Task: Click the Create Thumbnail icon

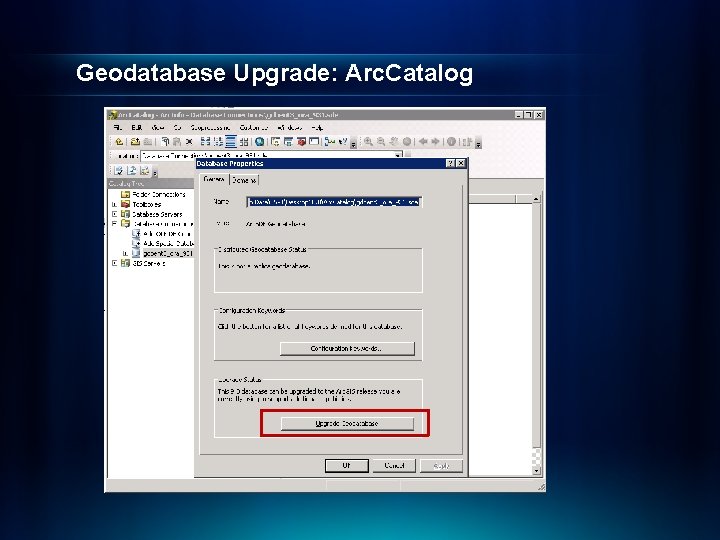Action: pos(467,142)
